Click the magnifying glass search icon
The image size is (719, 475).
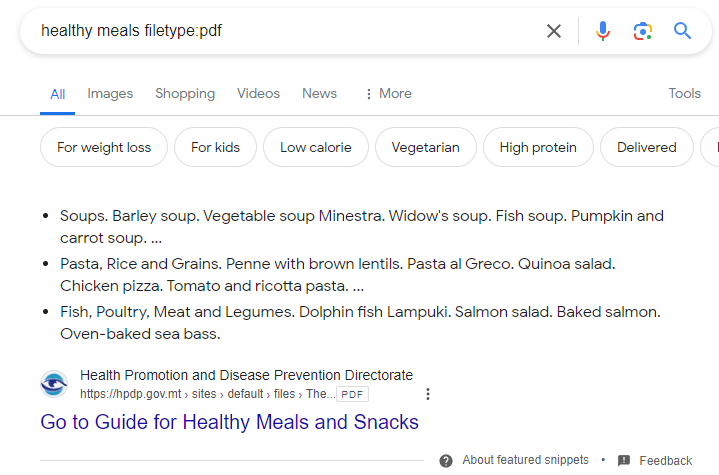[x=683, y=31]
